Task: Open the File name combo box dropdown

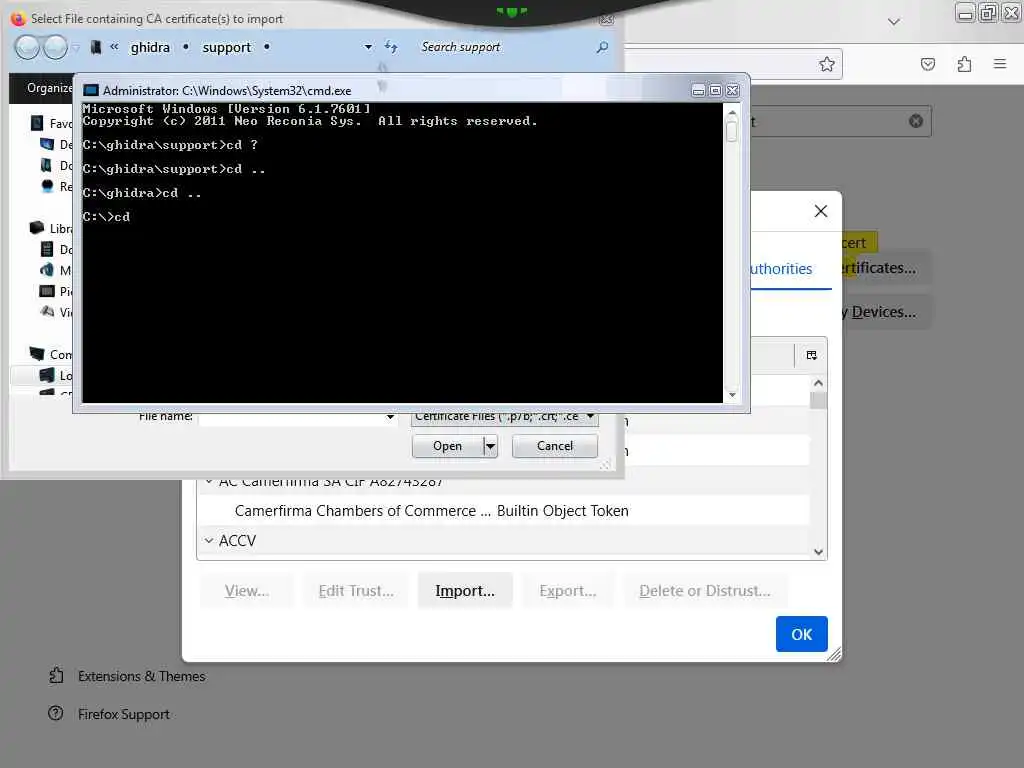Action: pos(390,417)
